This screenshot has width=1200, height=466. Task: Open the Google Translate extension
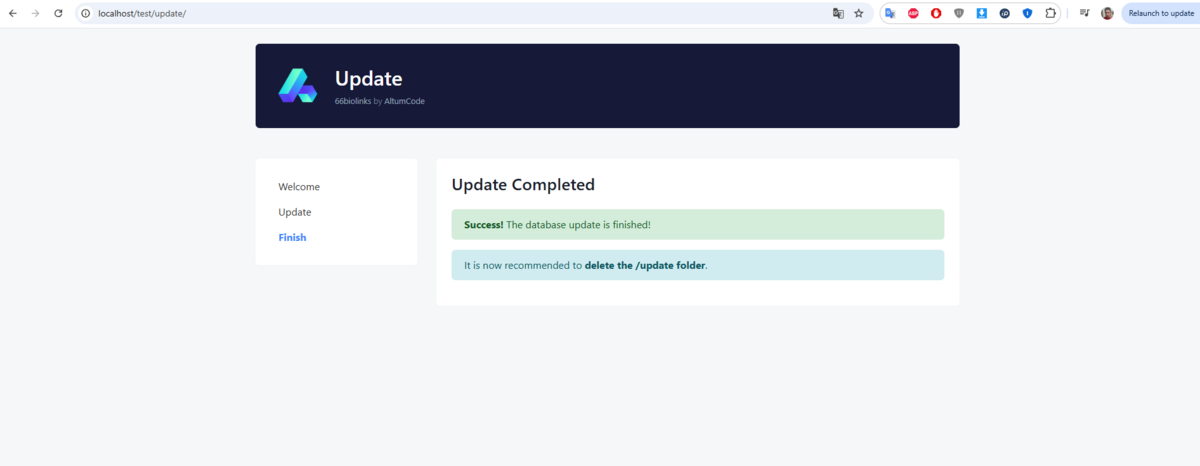[x=890, y=13]
